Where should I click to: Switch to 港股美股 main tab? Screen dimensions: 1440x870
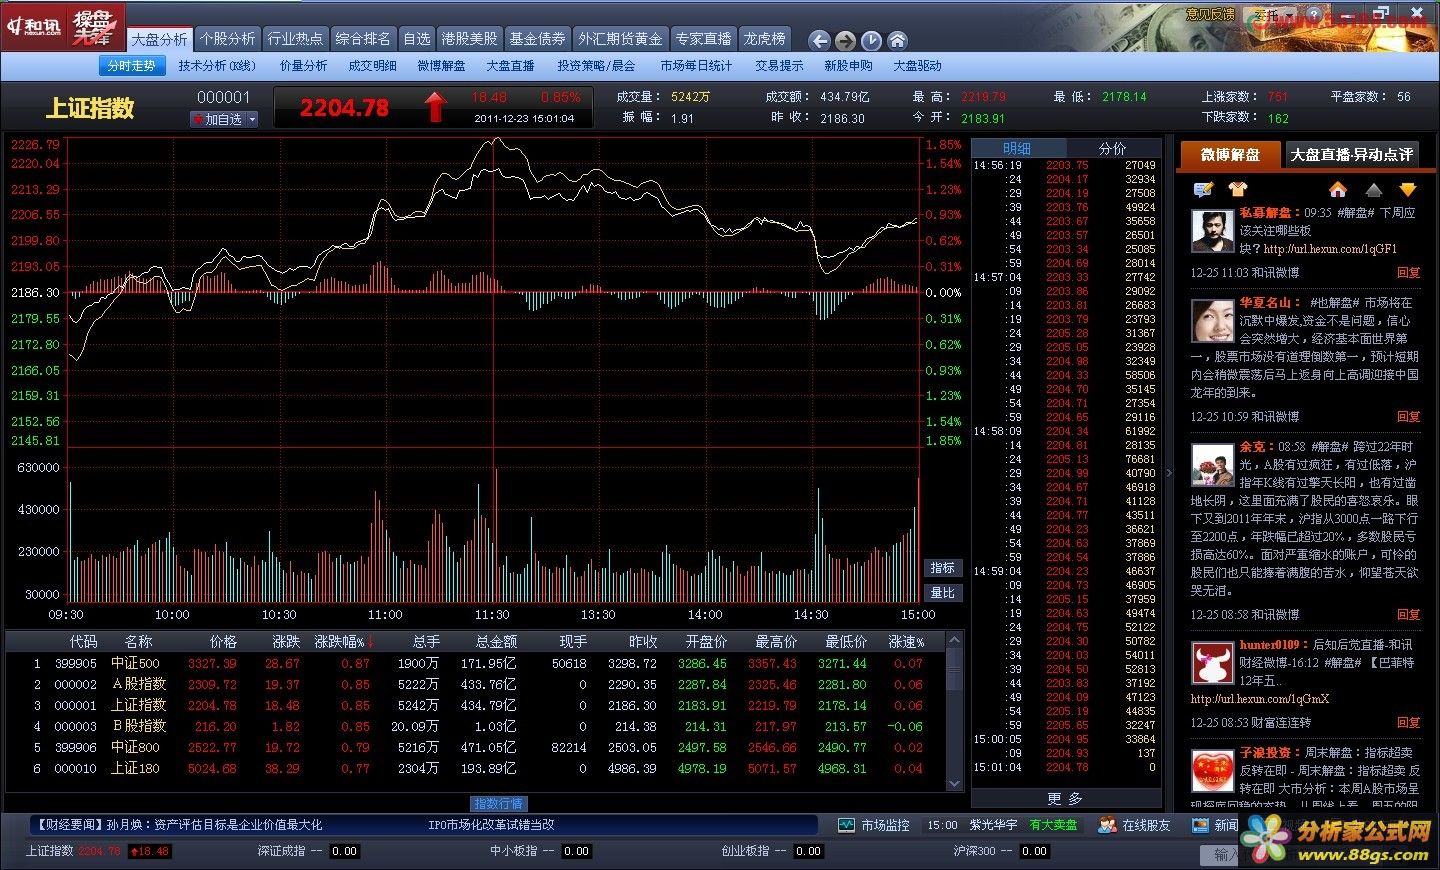(470, 39)
